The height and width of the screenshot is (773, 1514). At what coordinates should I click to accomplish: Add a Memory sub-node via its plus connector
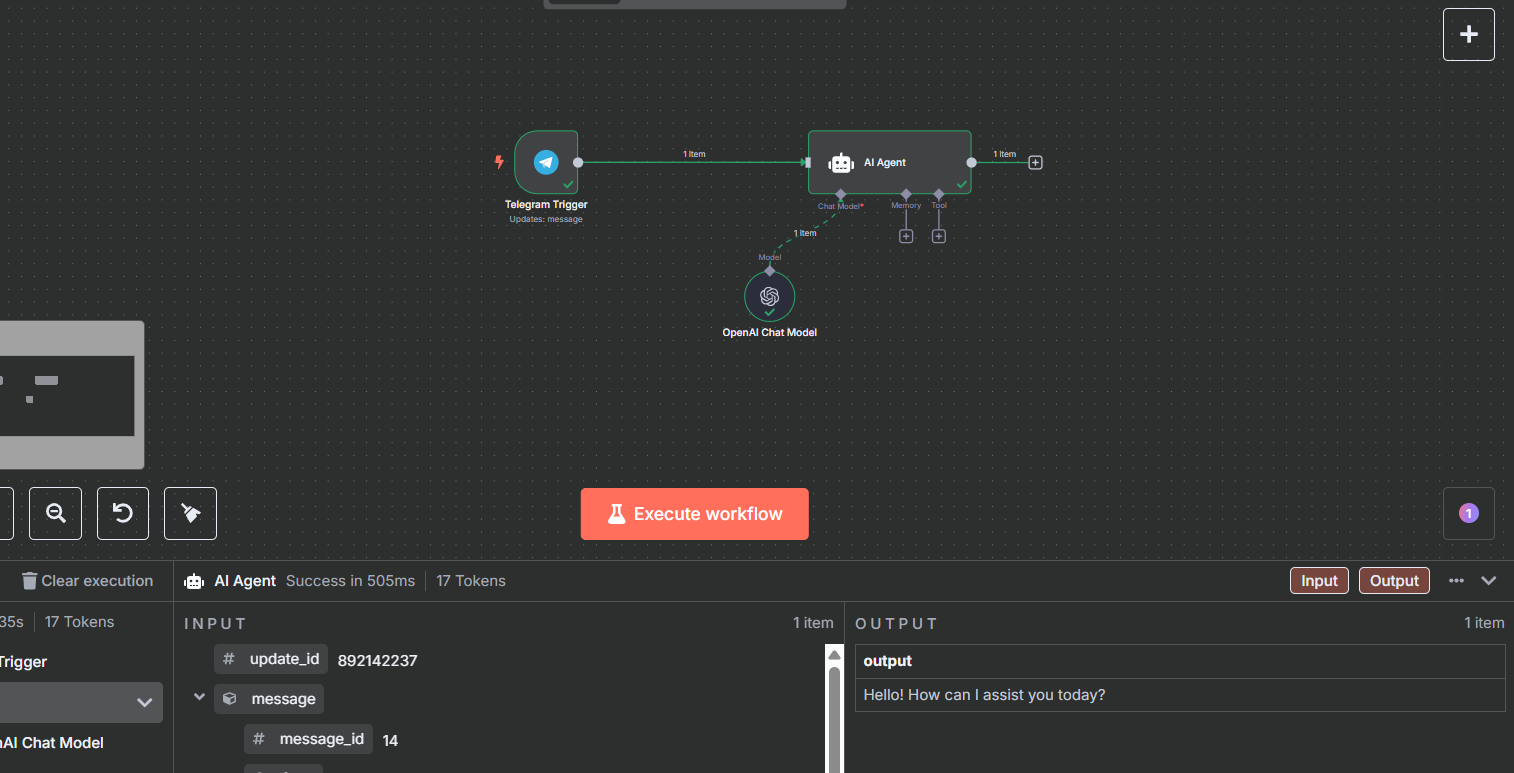[906, 235]
